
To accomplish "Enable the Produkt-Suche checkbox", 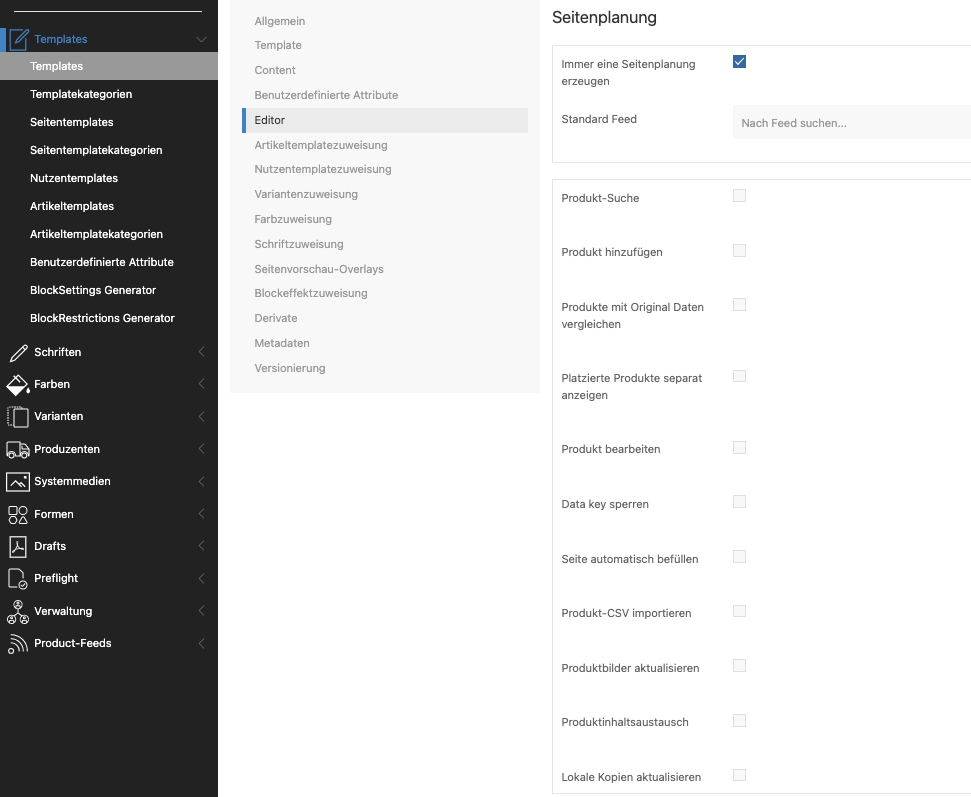I will point(740,196).
